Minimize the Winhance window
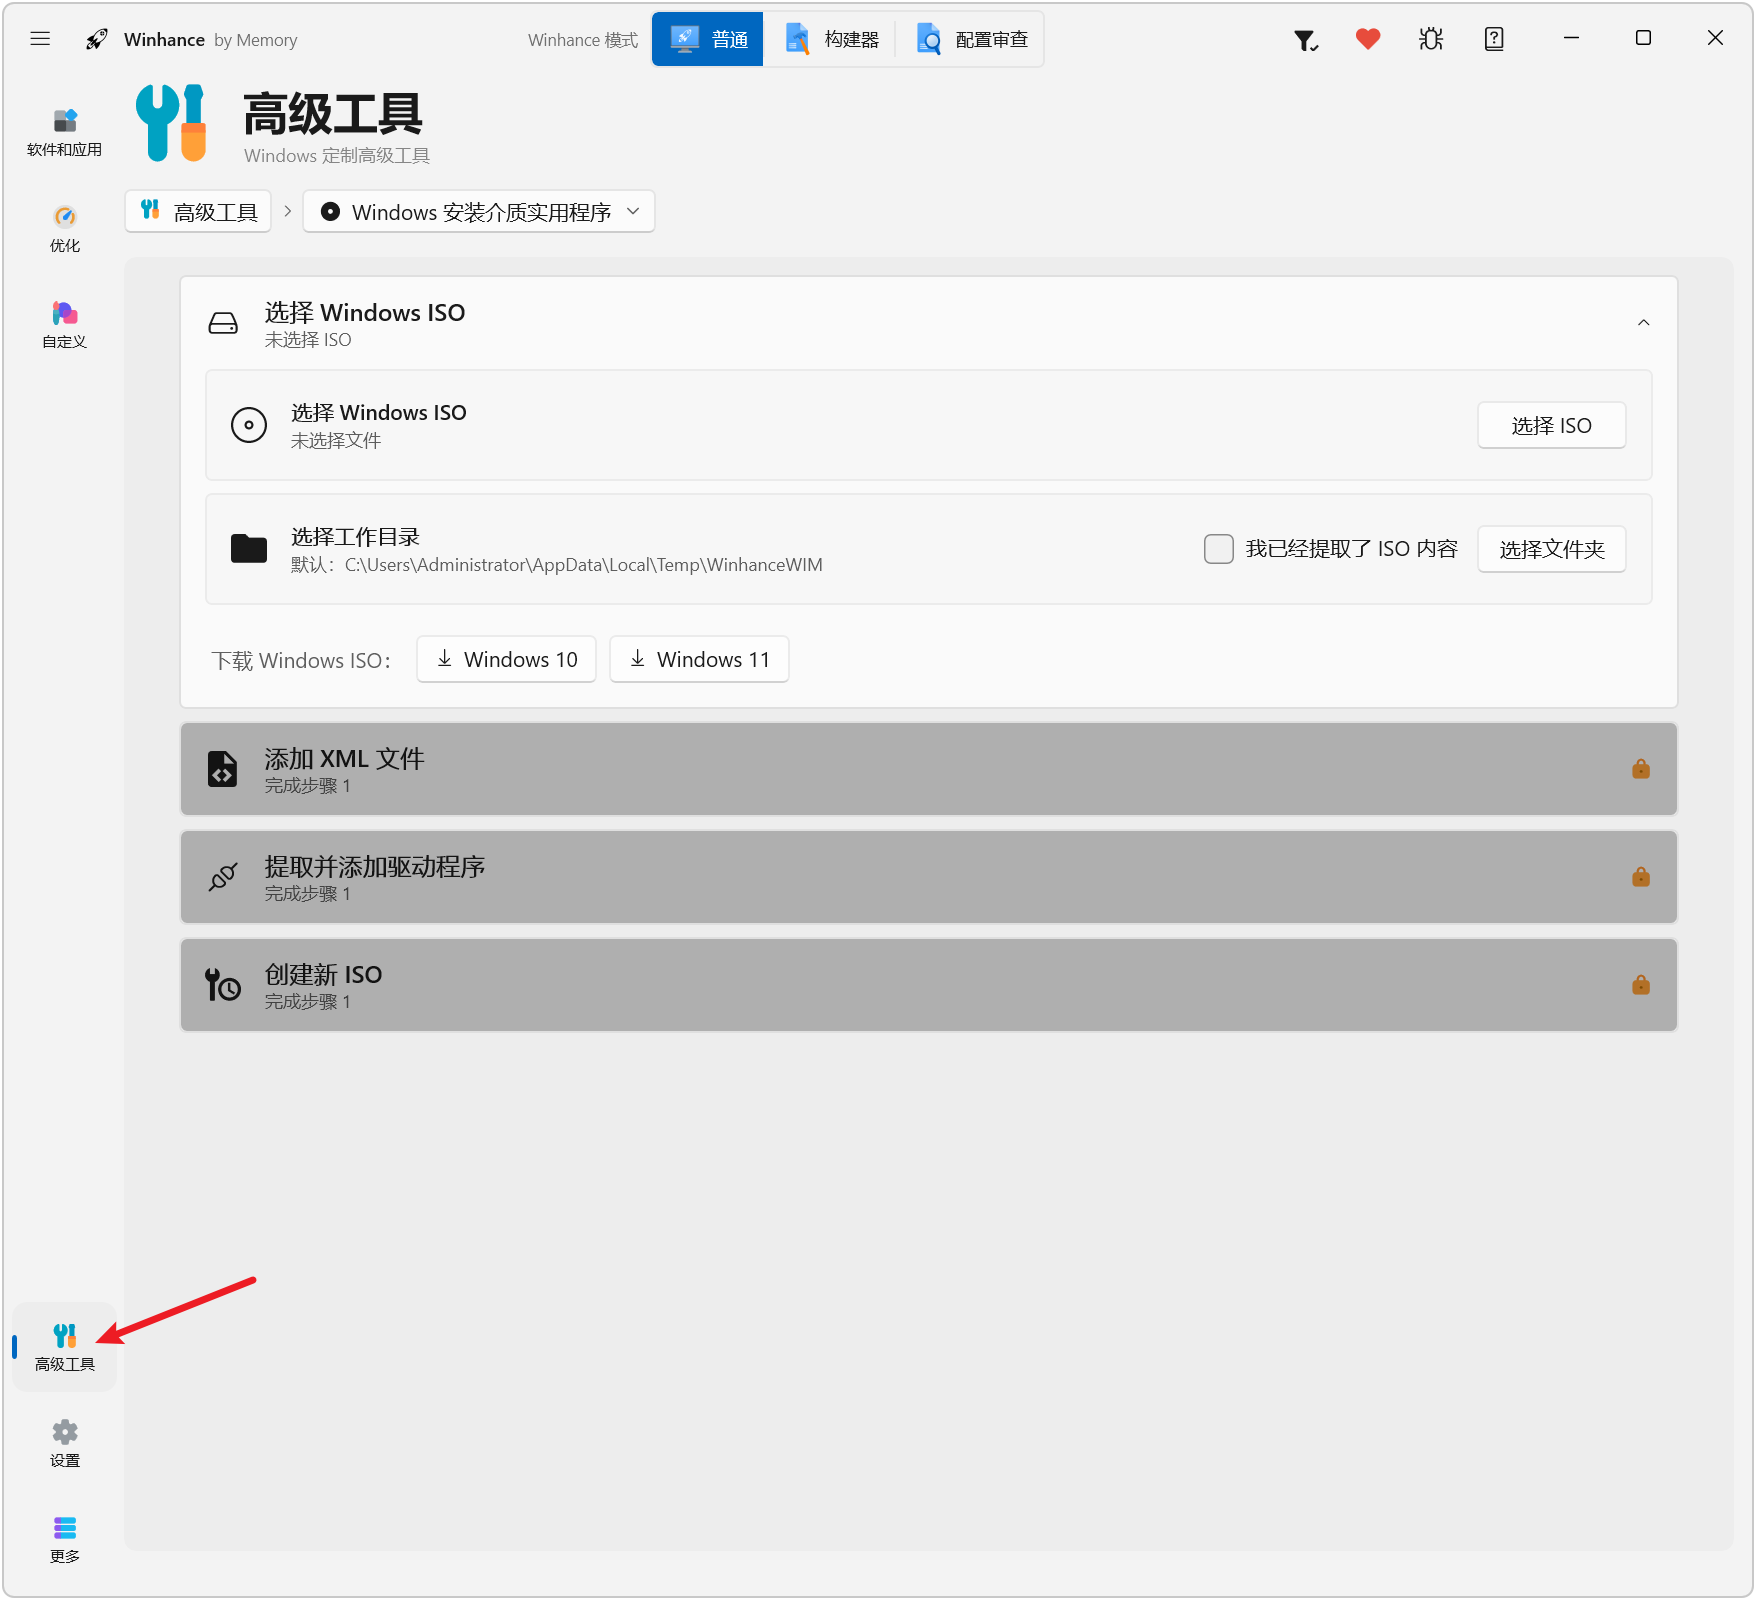 click(x=1571, y=38)
